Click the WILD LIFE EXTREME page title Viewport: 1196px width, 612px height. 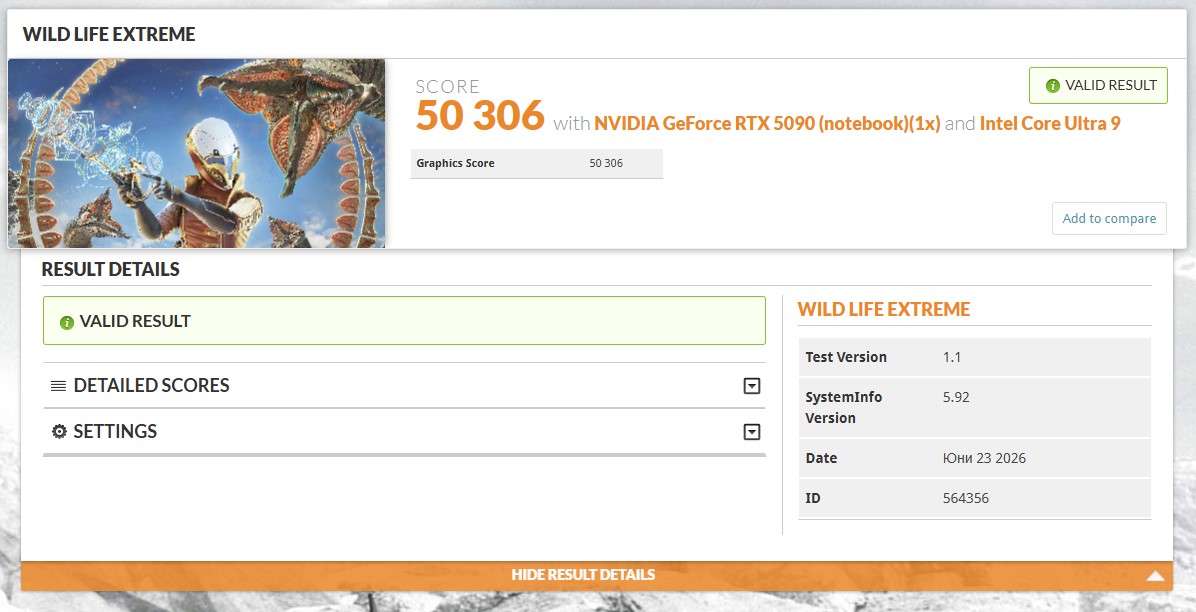[x=109, y=34]
